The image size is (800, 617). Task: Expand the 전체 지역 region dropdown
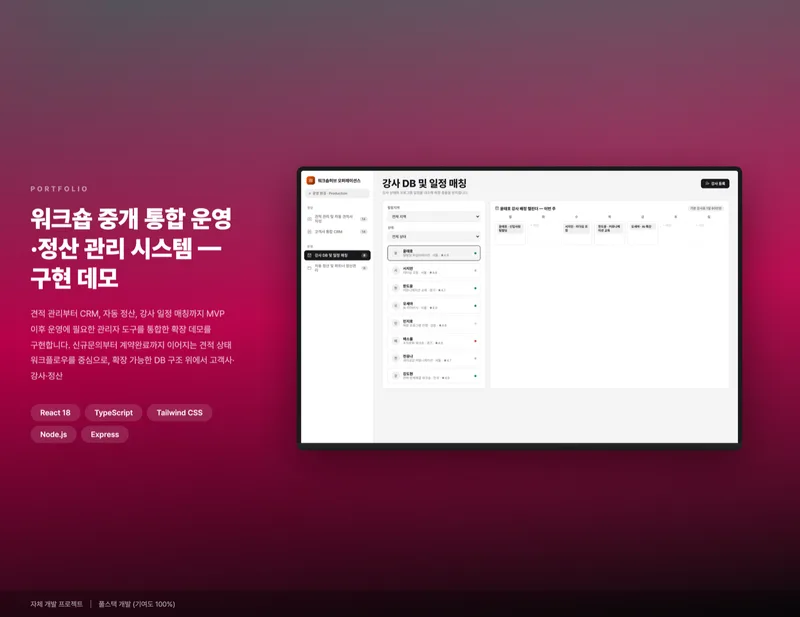coord(434,216)
